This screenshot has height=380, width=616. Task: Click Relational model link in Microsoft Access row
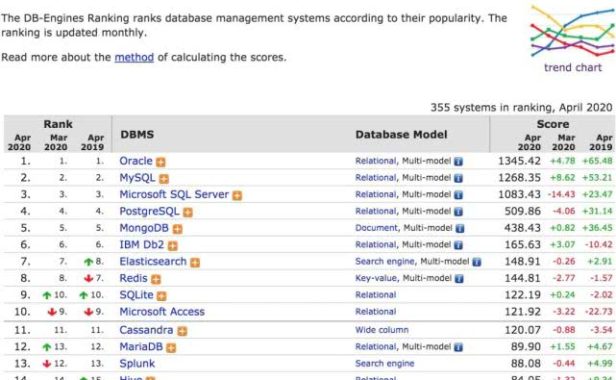pyautogui.click(x=376, y=312)
